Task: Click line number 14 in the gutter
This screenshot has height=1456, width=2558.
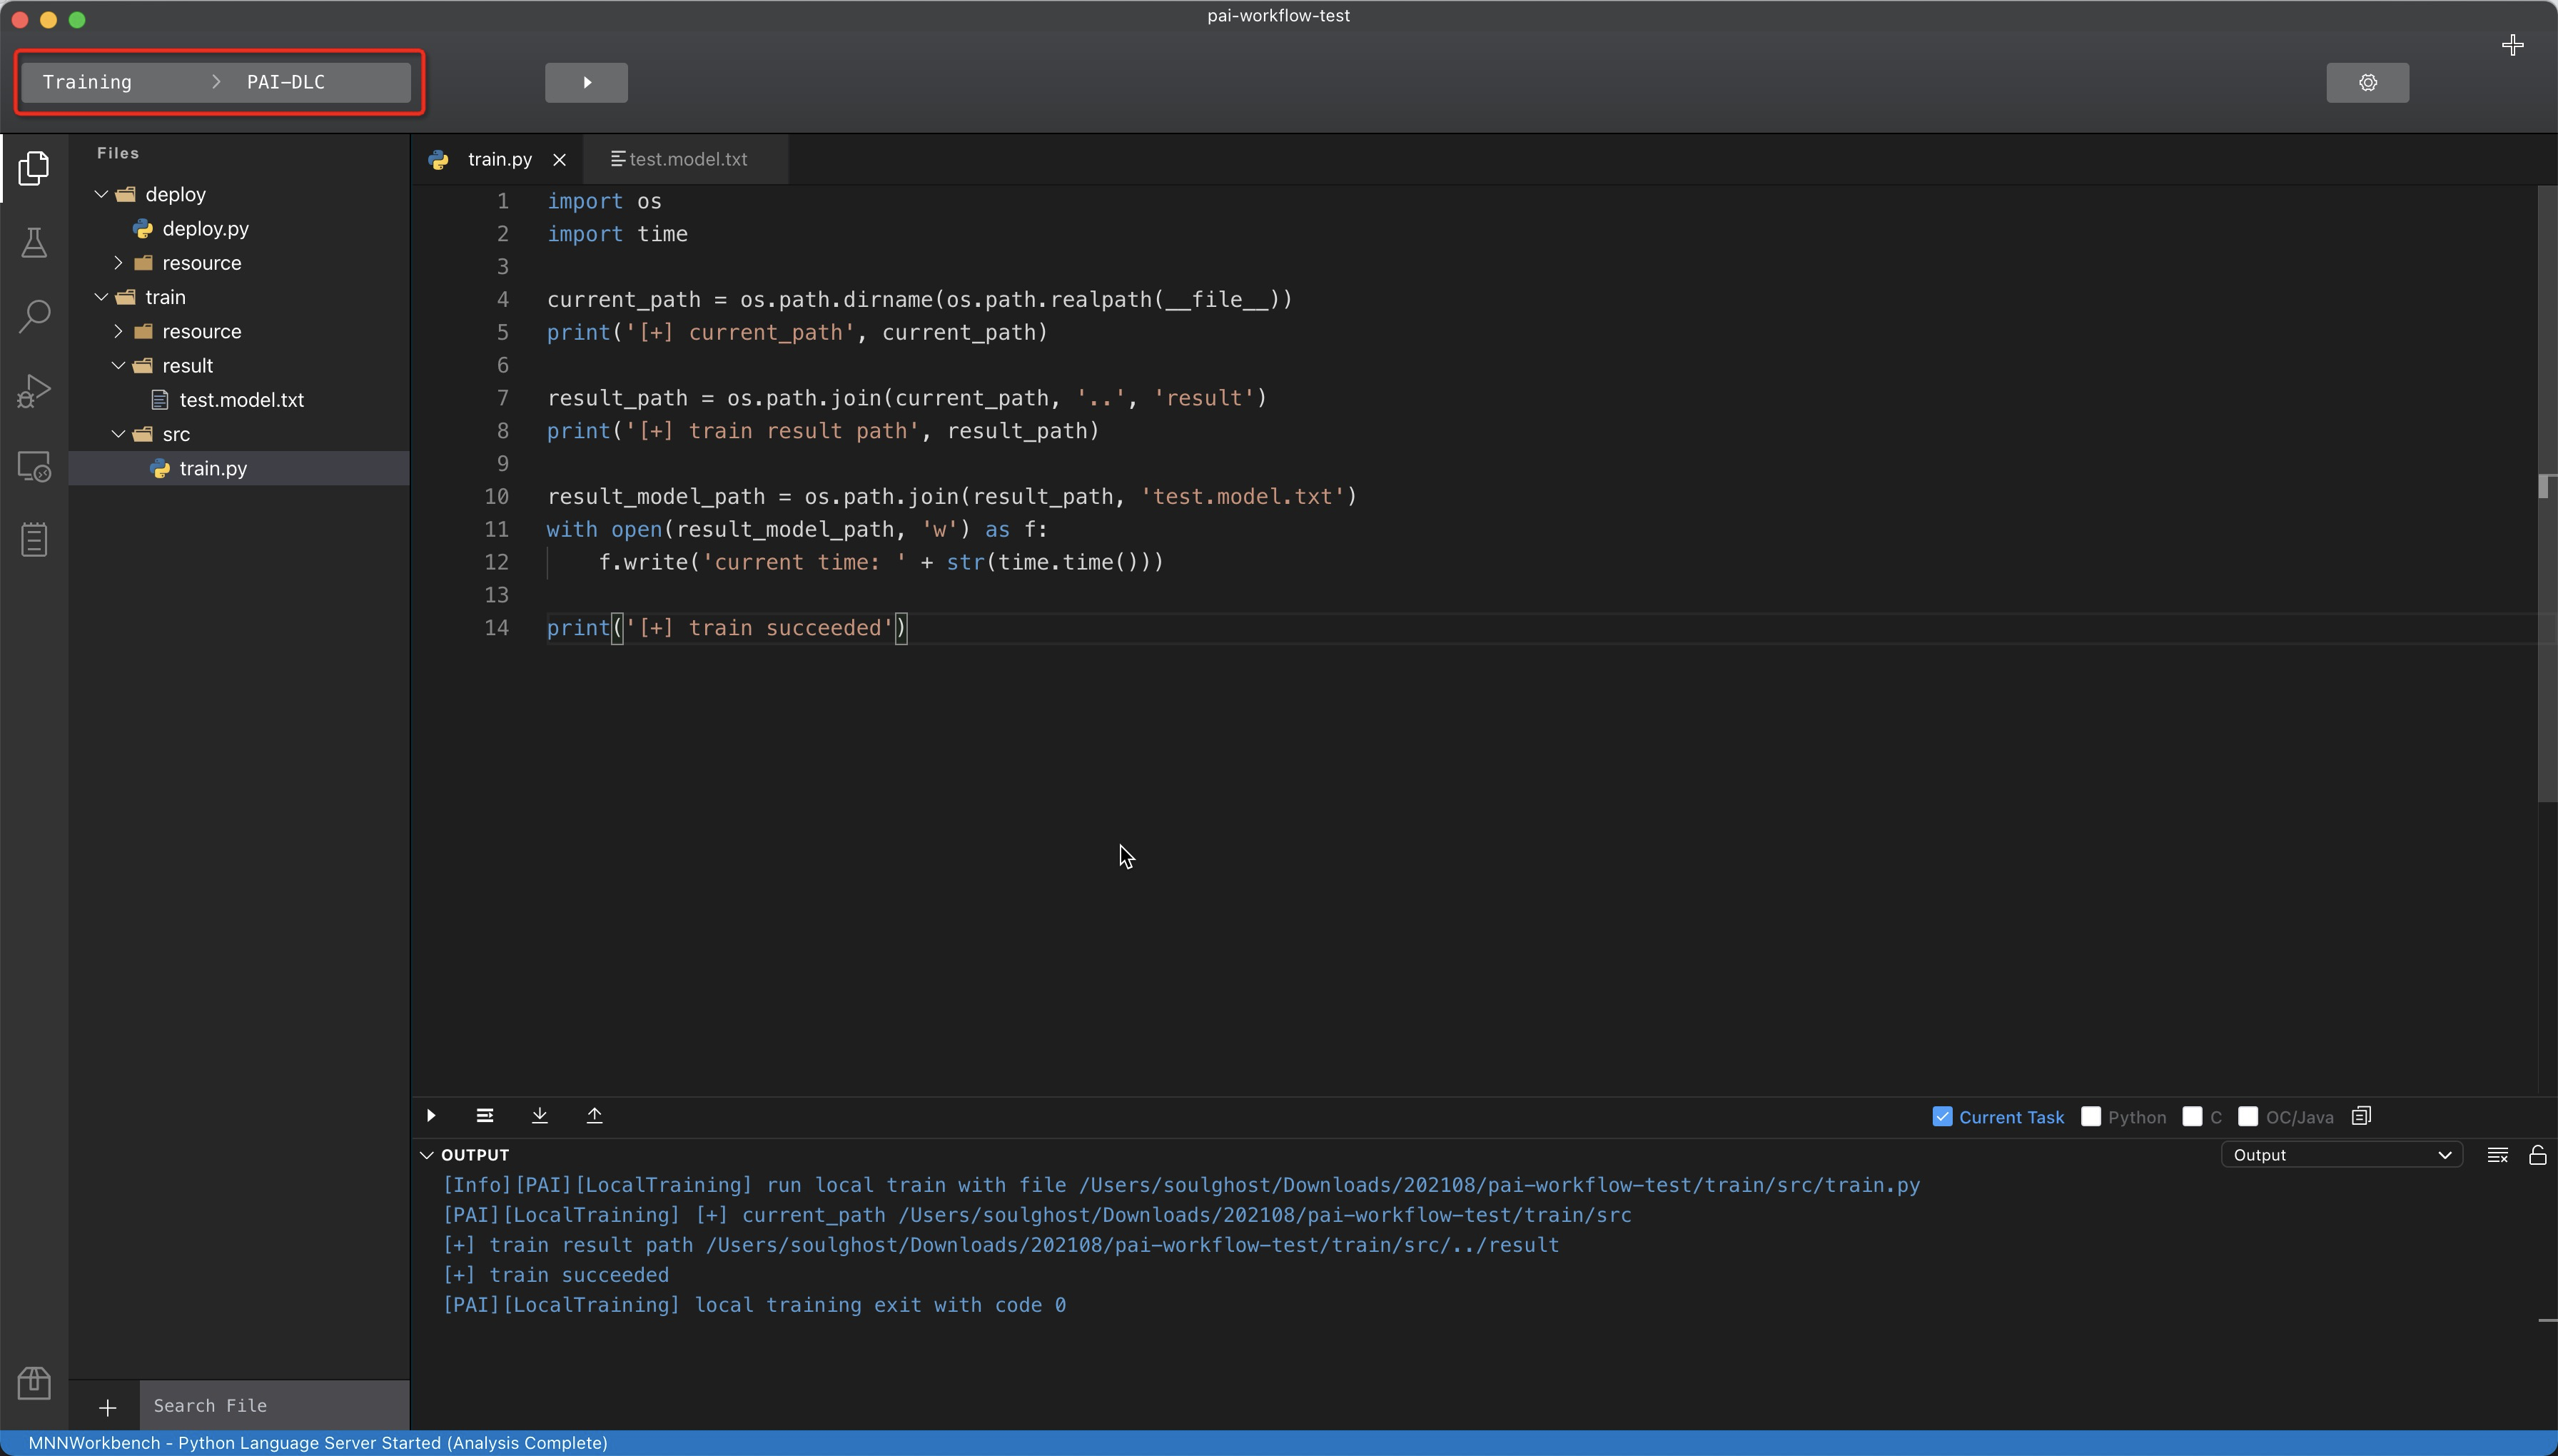Action: coord(497,628)
